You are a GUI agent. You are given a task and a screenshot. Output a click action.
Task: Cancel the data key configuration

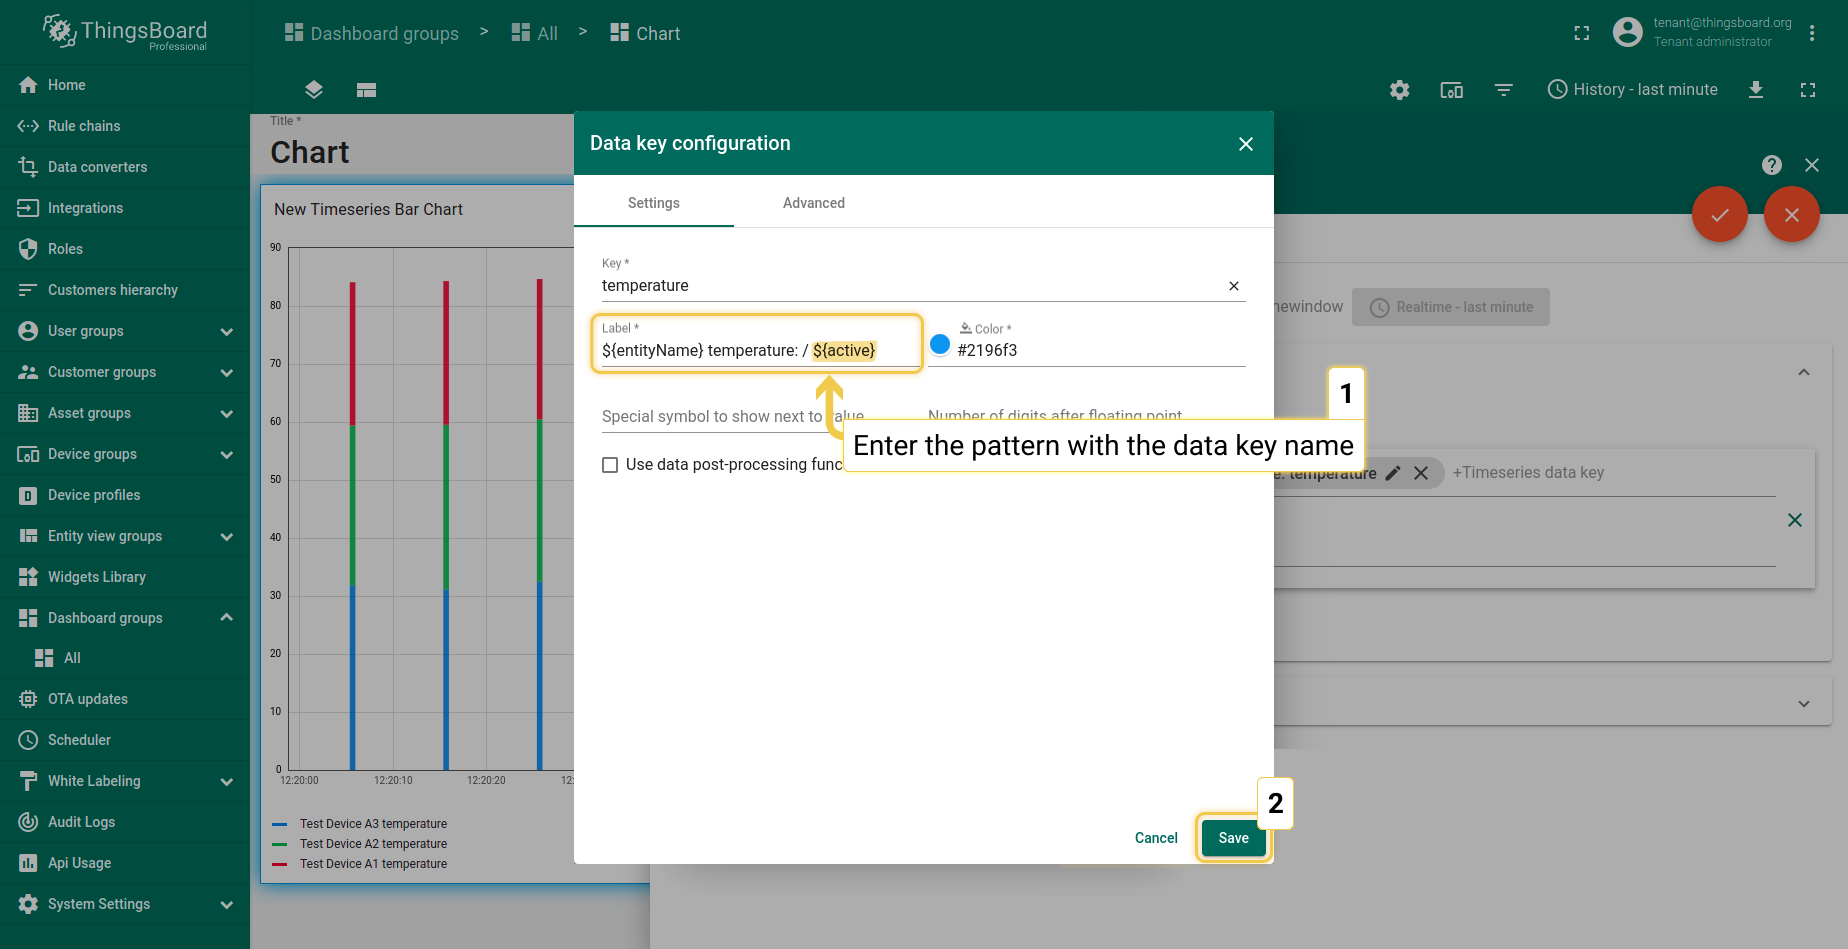[x=1156, y=838]
